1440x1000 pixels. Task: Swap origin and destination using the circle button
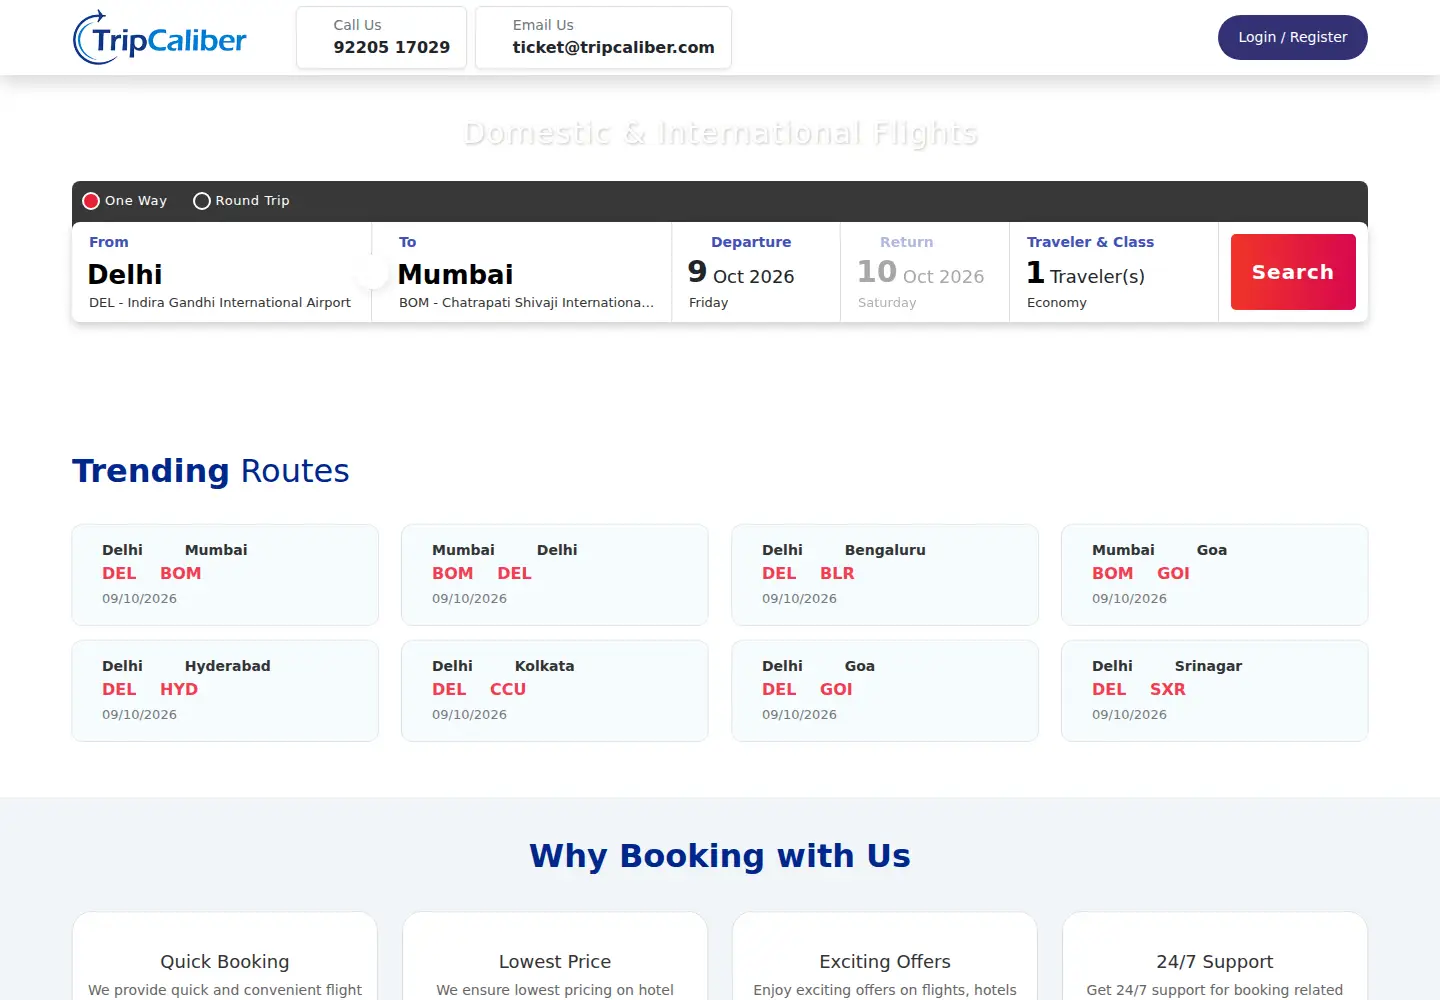[371, 272]
